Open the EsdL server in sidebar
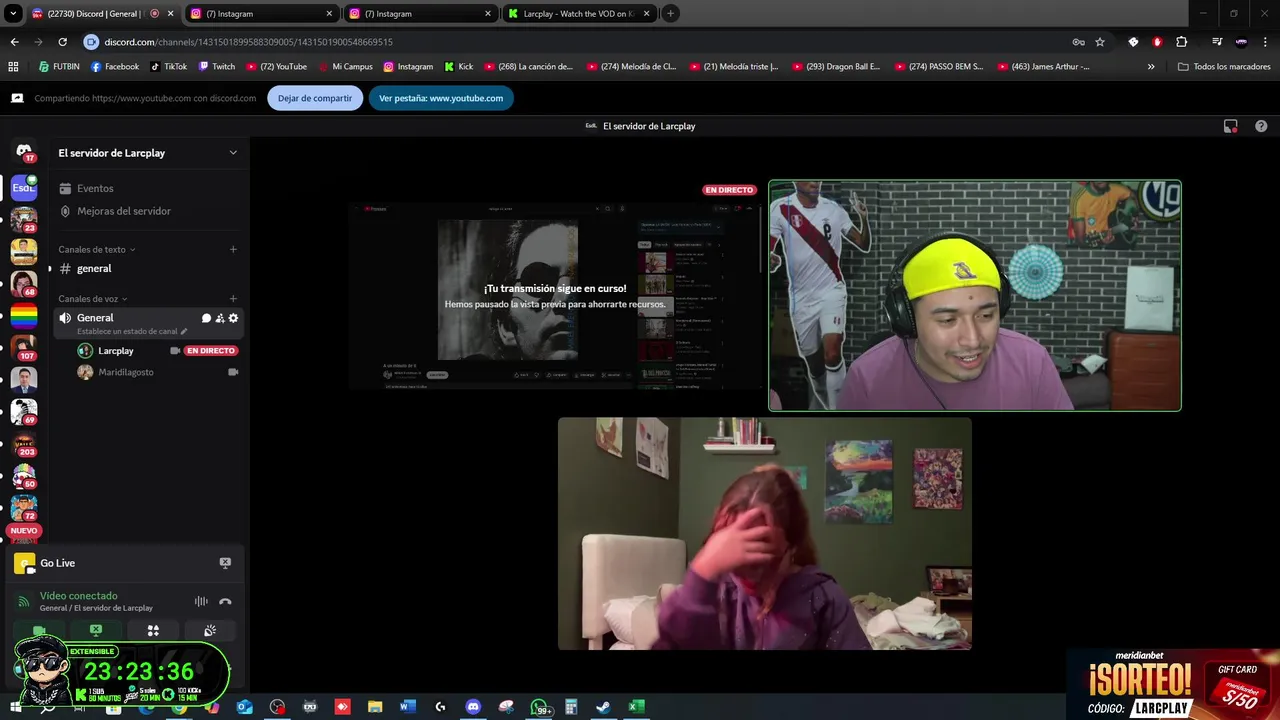The width and height of the screenshot is (1280, 720). click(x=24, y=187)
